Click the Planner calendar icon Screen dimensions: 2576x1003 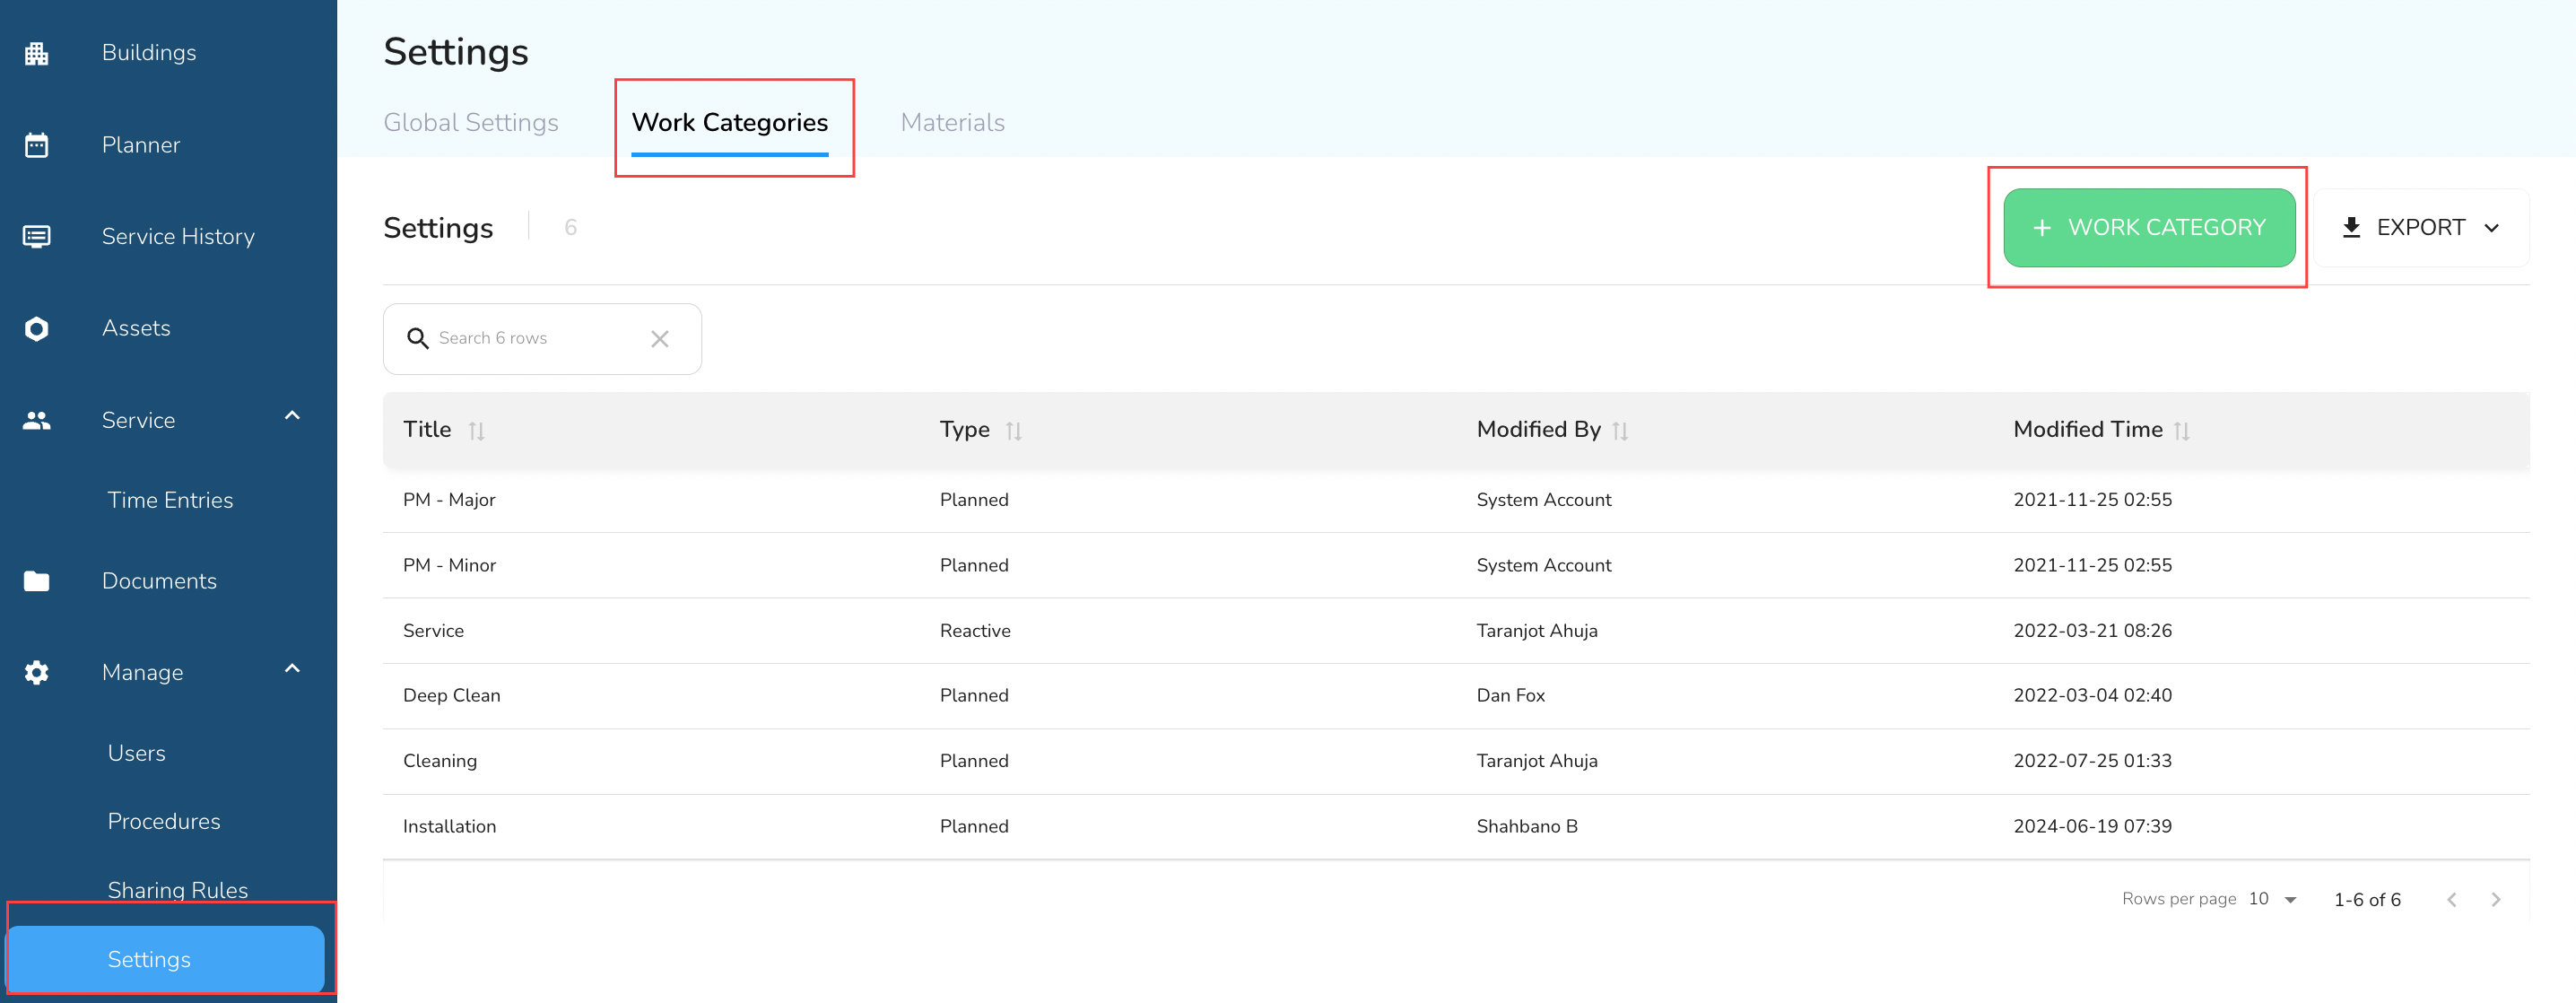point(37,145)
